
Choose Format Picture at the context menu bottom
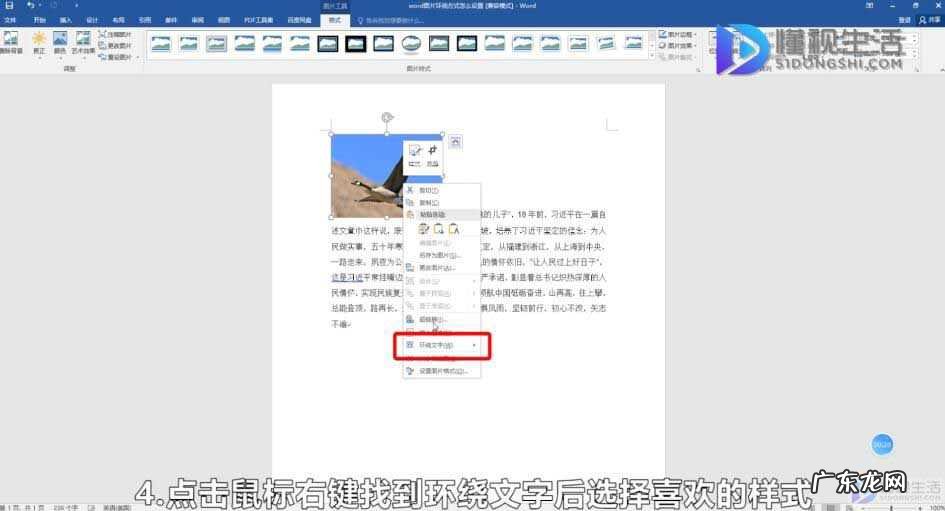[x=442, y=371]
